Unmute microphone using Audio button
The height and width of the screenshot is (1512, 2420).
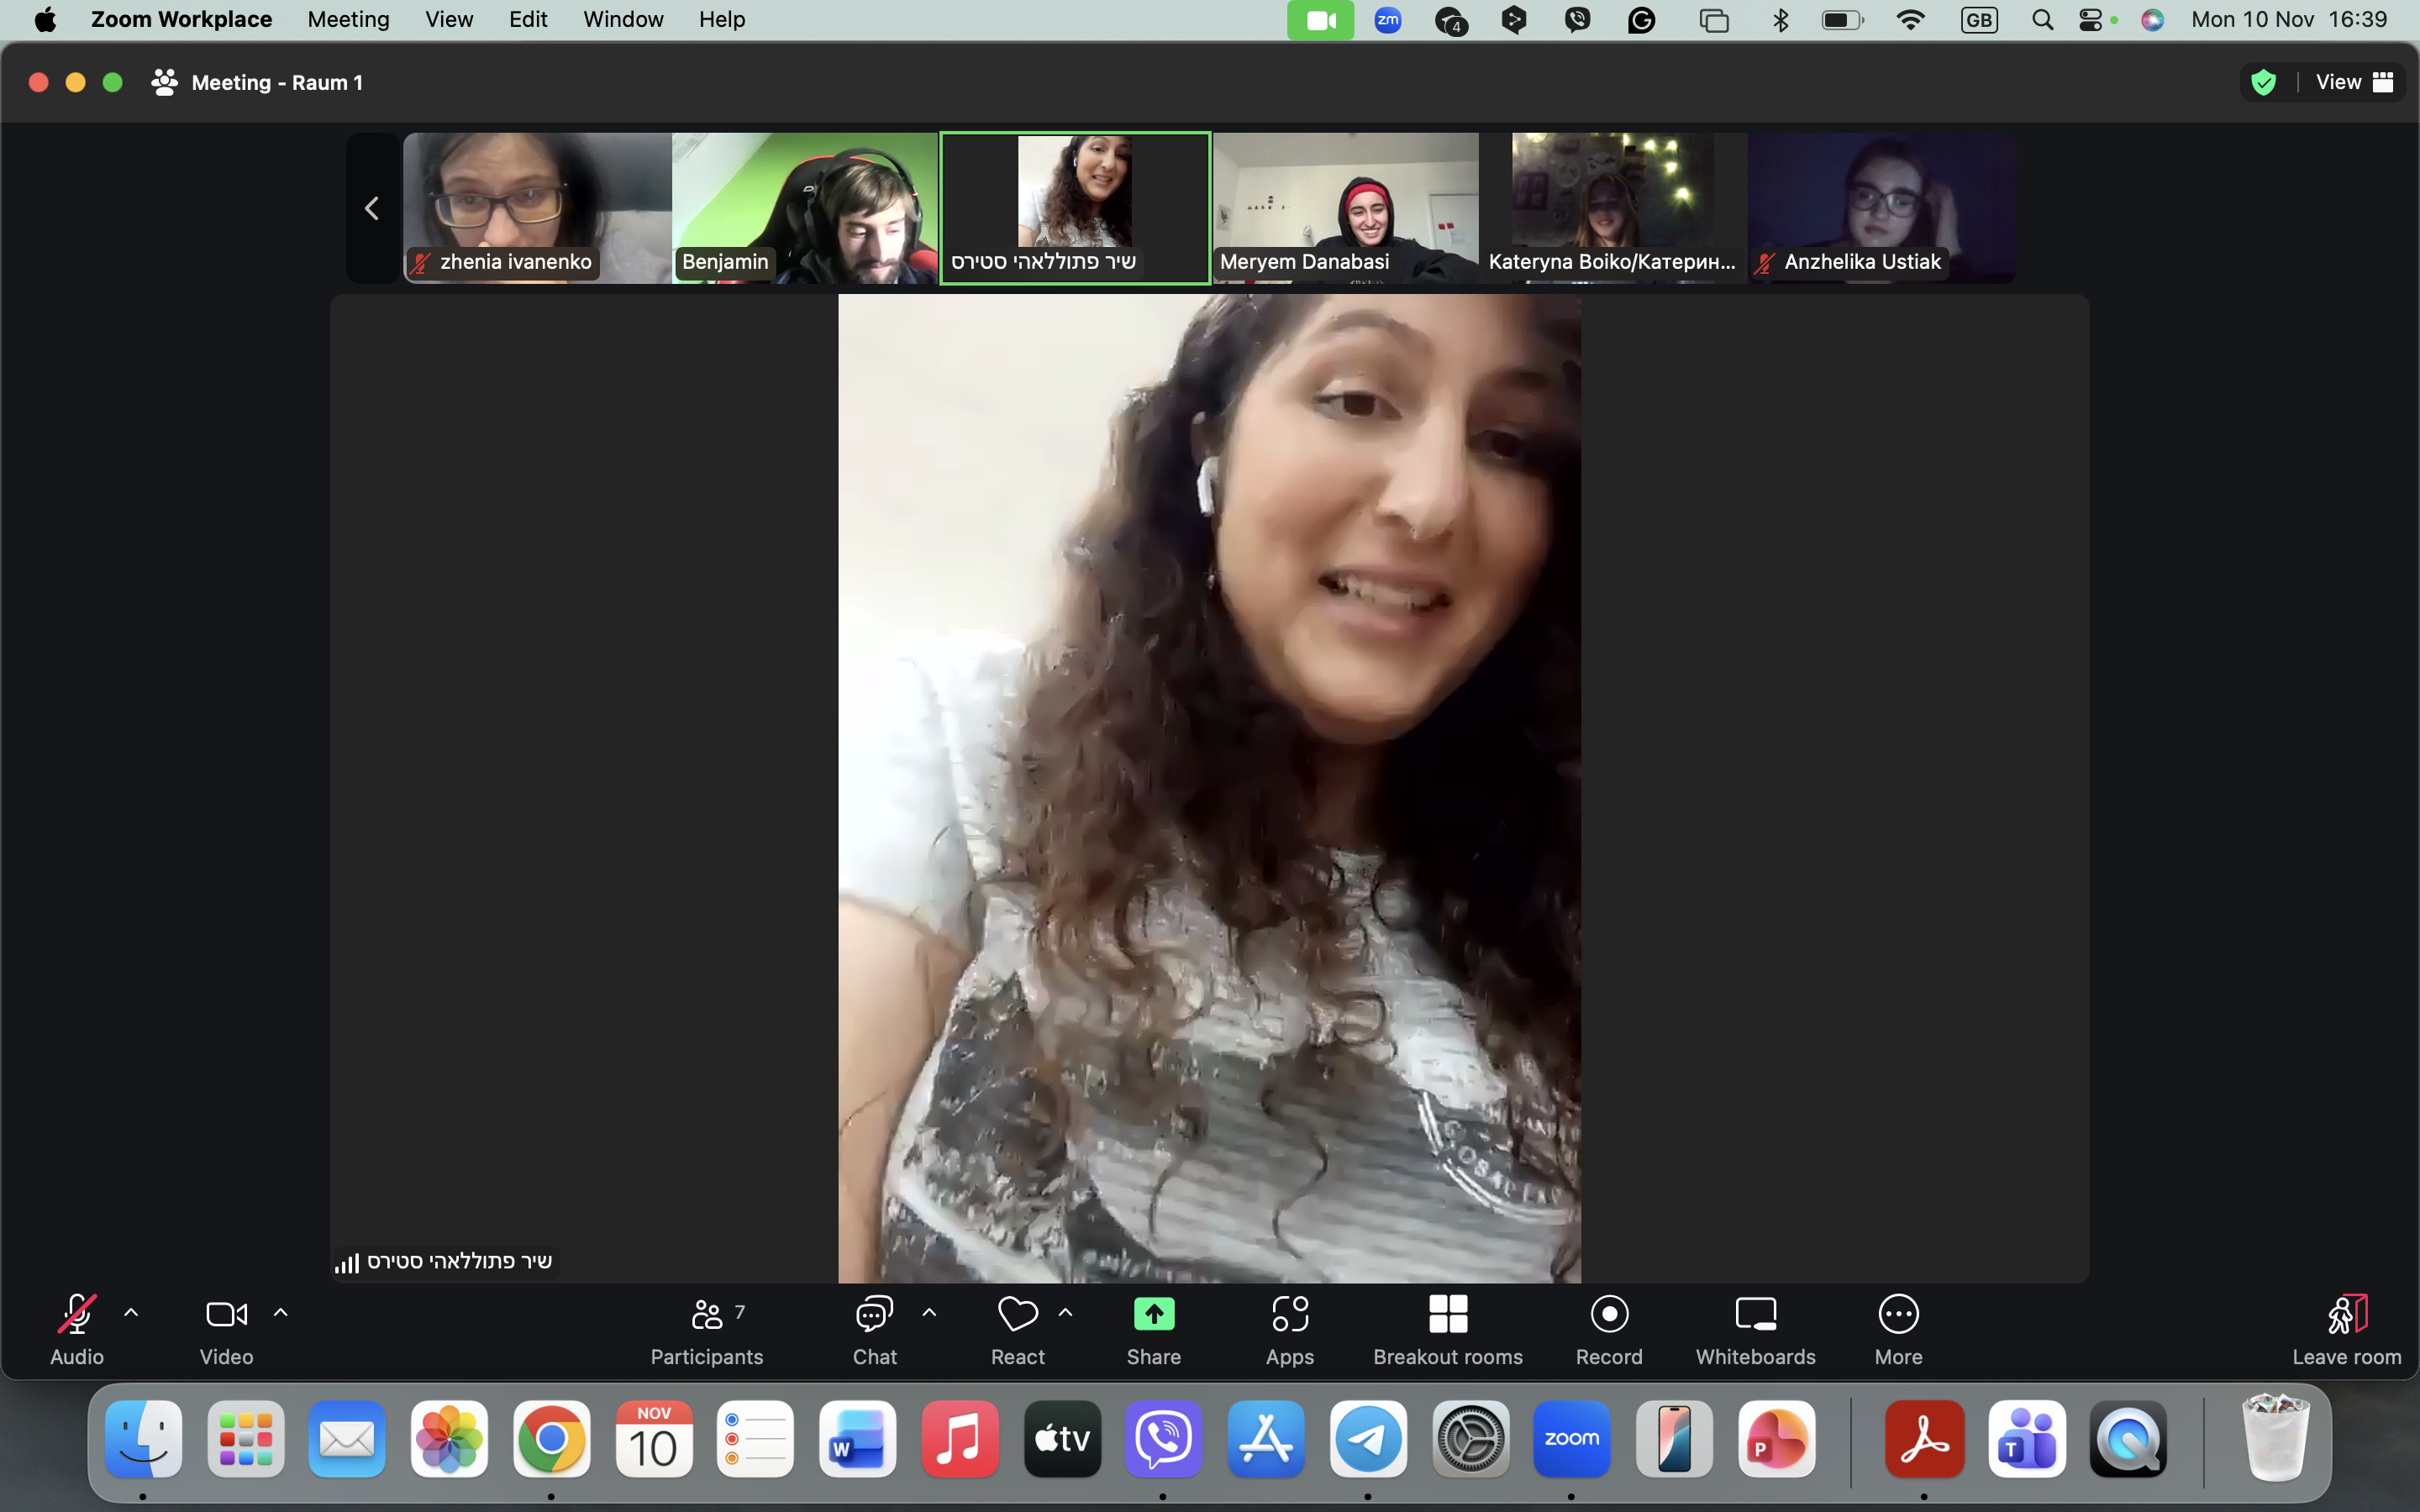click(x=77, y=1330)
